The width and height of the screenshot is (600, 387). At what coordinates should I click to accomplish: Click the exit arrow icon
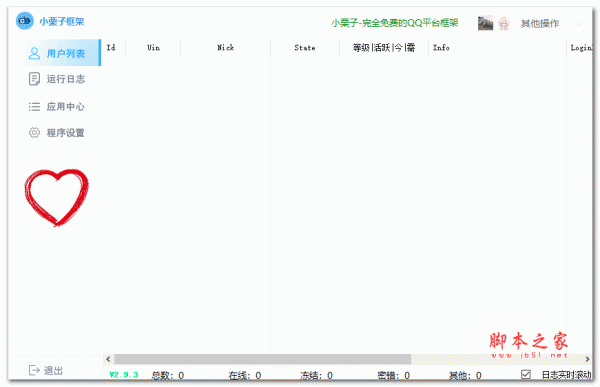[34, 370]
